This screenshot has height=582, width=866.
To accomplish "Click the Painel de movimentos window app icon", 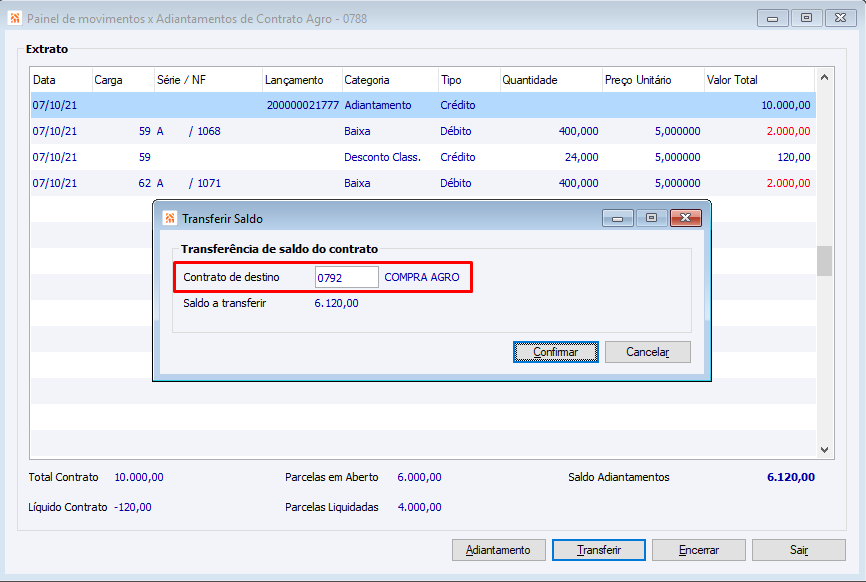I will click(15, 18).
